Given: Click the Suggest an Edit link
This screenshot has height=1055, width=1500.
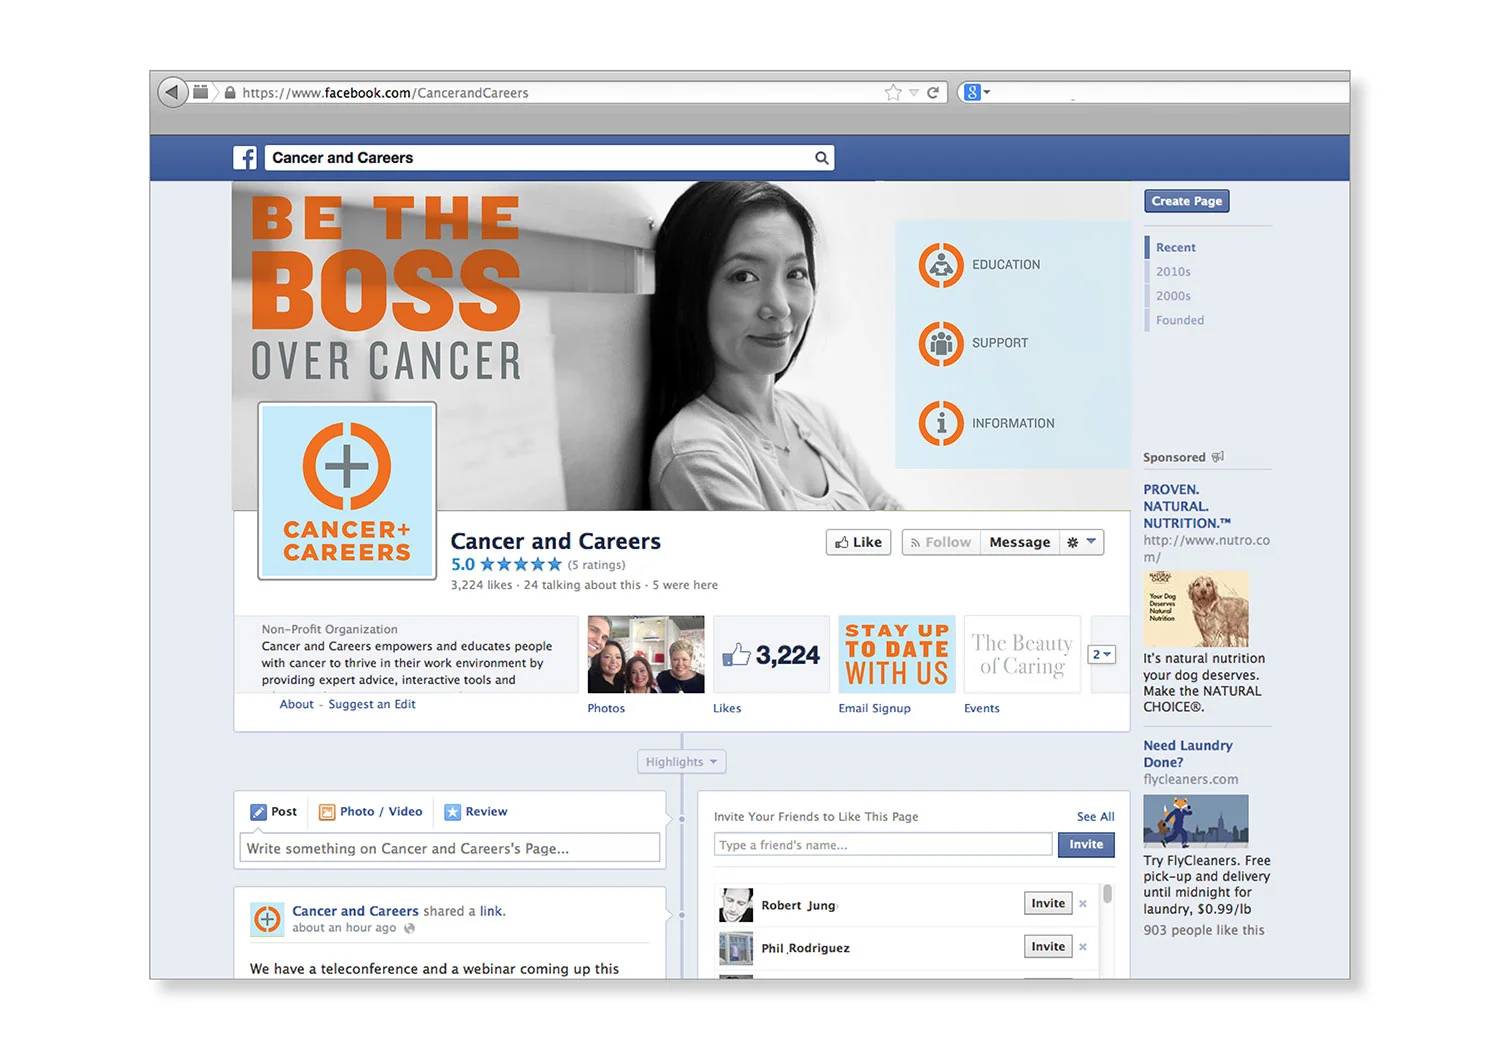Looking at the screenshot, I should click(372, 705).
